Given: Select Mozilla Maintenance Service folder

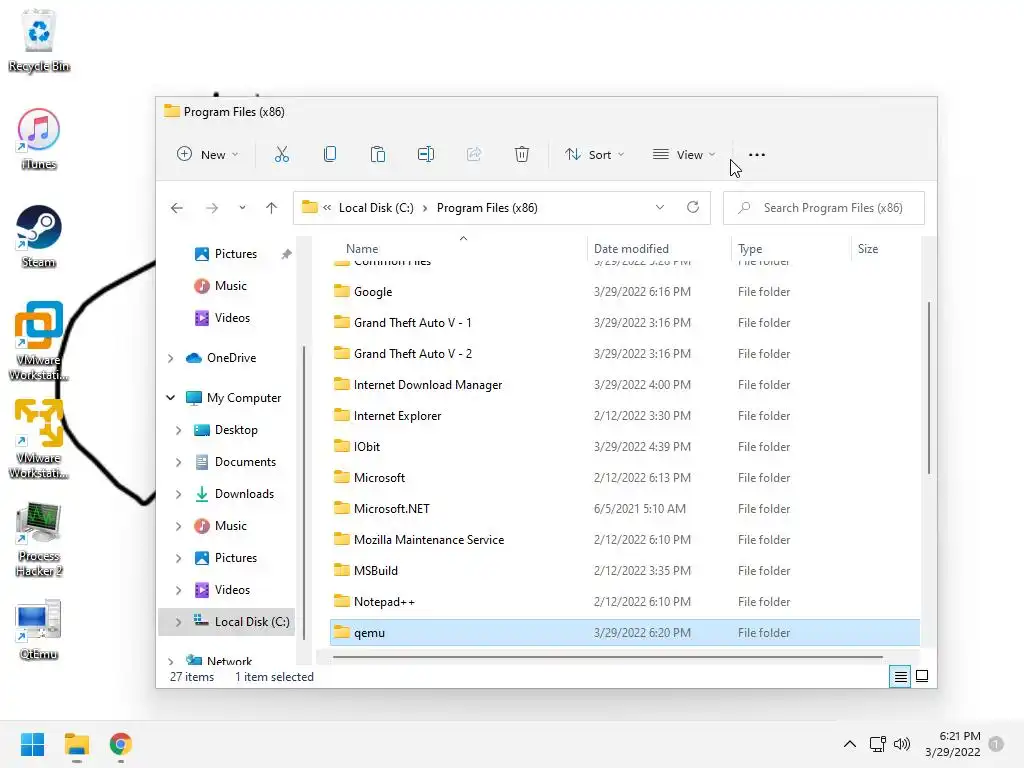Looking at the screenshot, I should (x=625, y=540).
